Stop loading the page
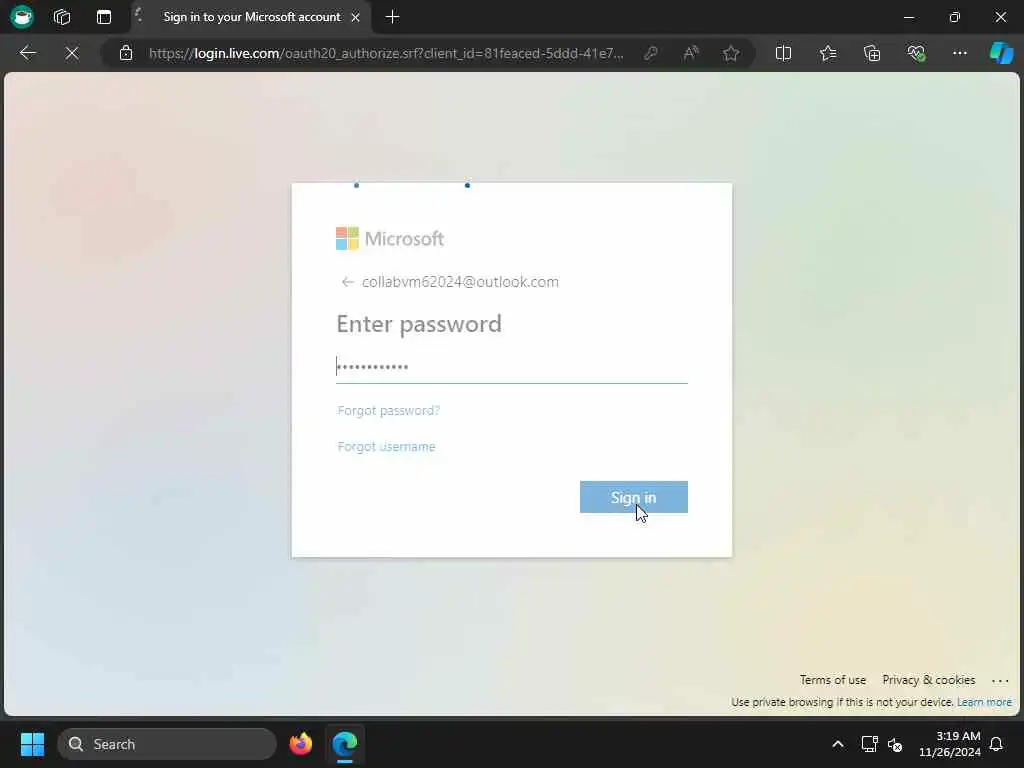1024x768 pixels. [x=72, y=53]
